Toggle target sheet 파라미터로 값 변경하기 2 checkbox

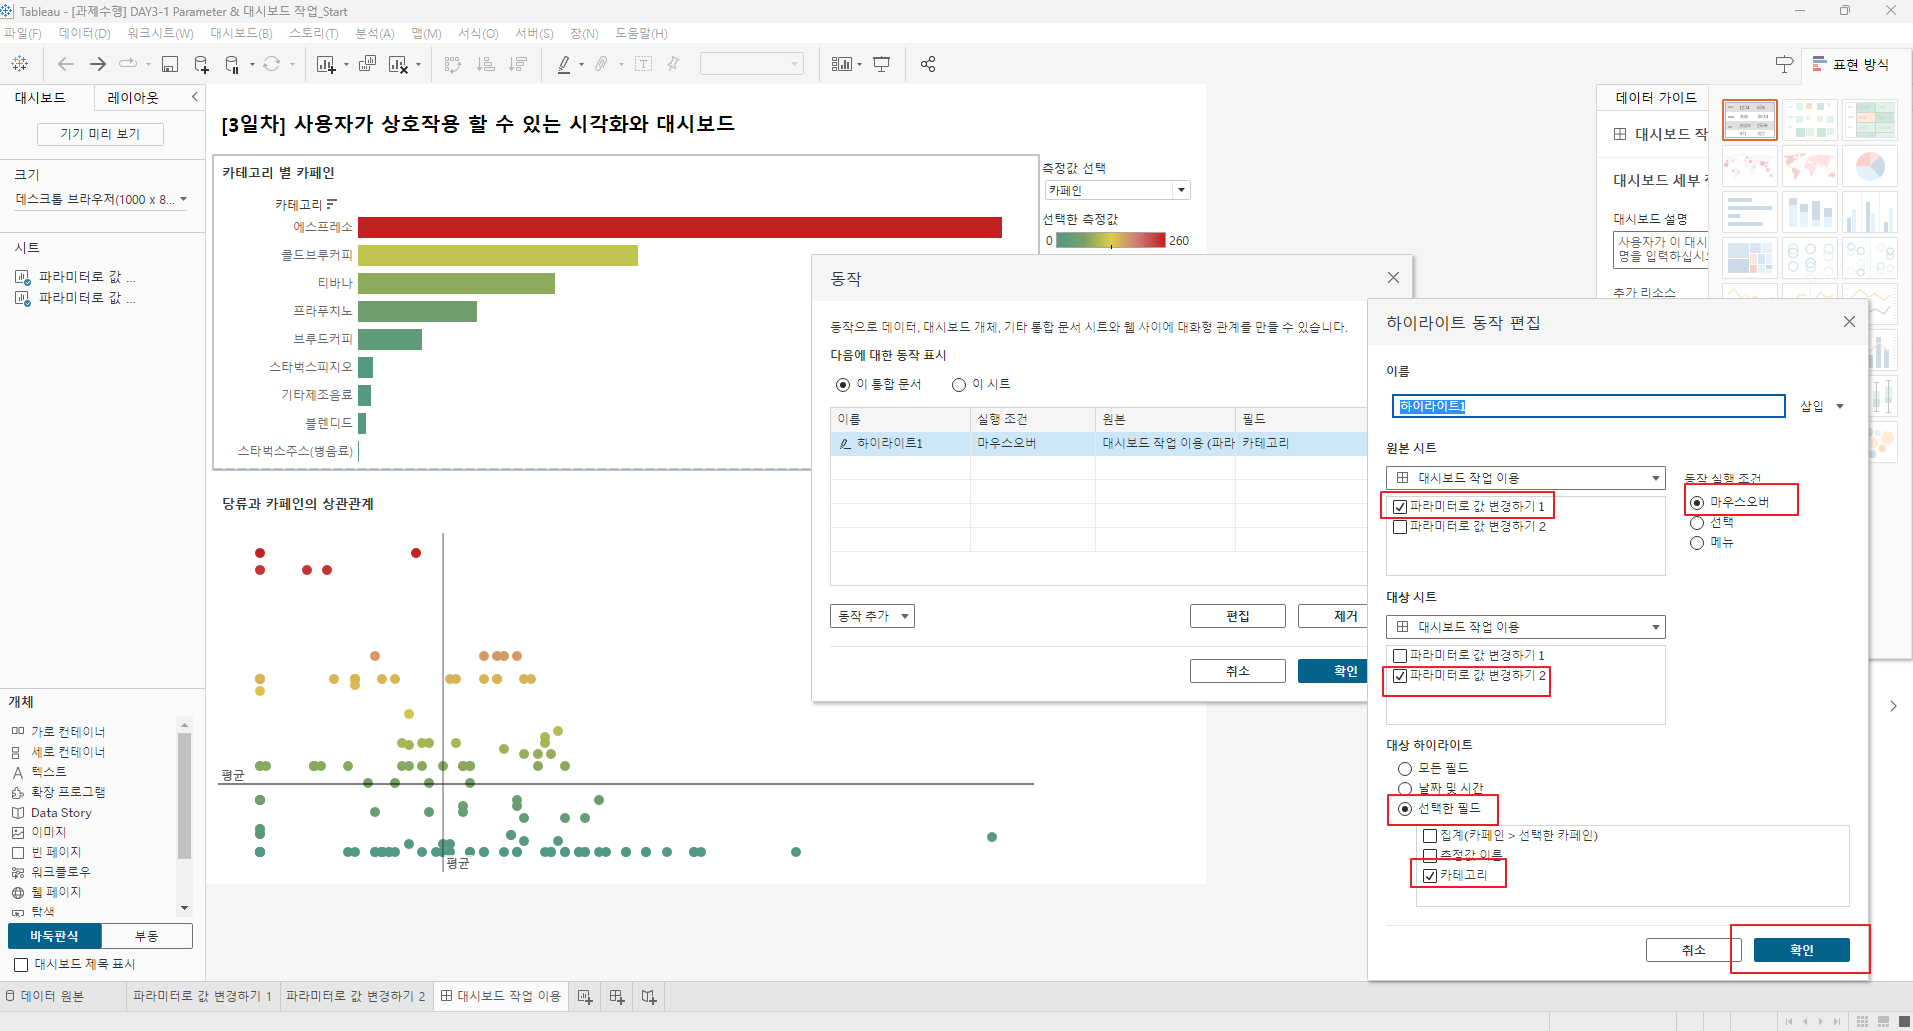click(x=1400, y=676)
